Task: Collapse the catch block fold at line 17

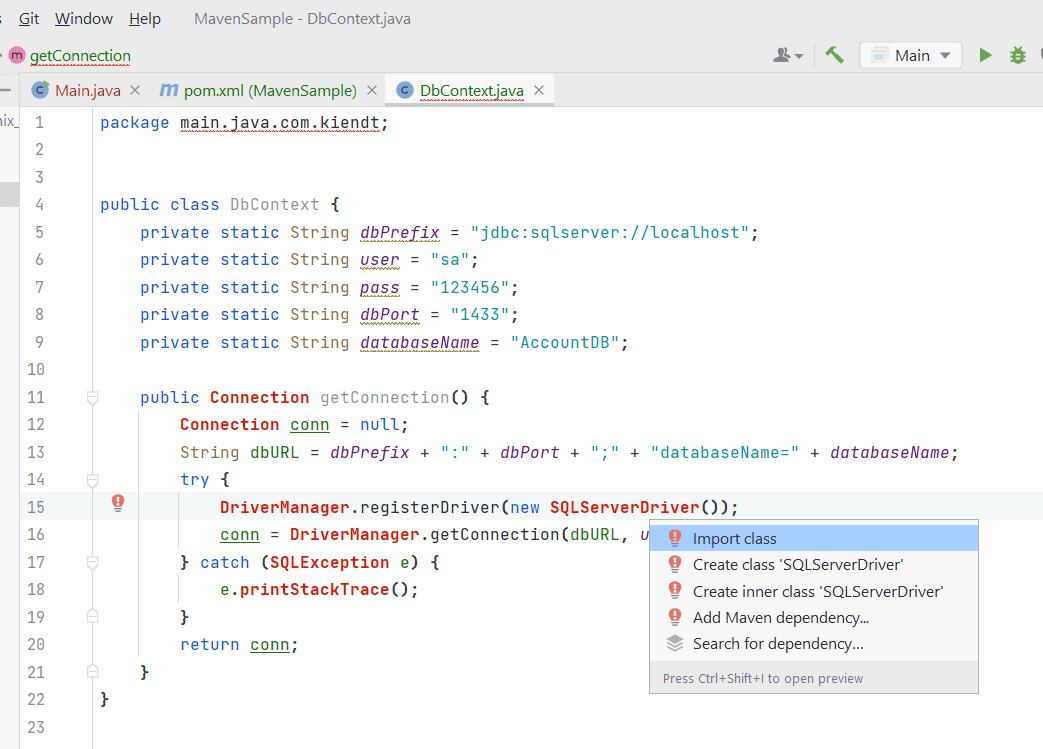Action: (x=93, y=563)
